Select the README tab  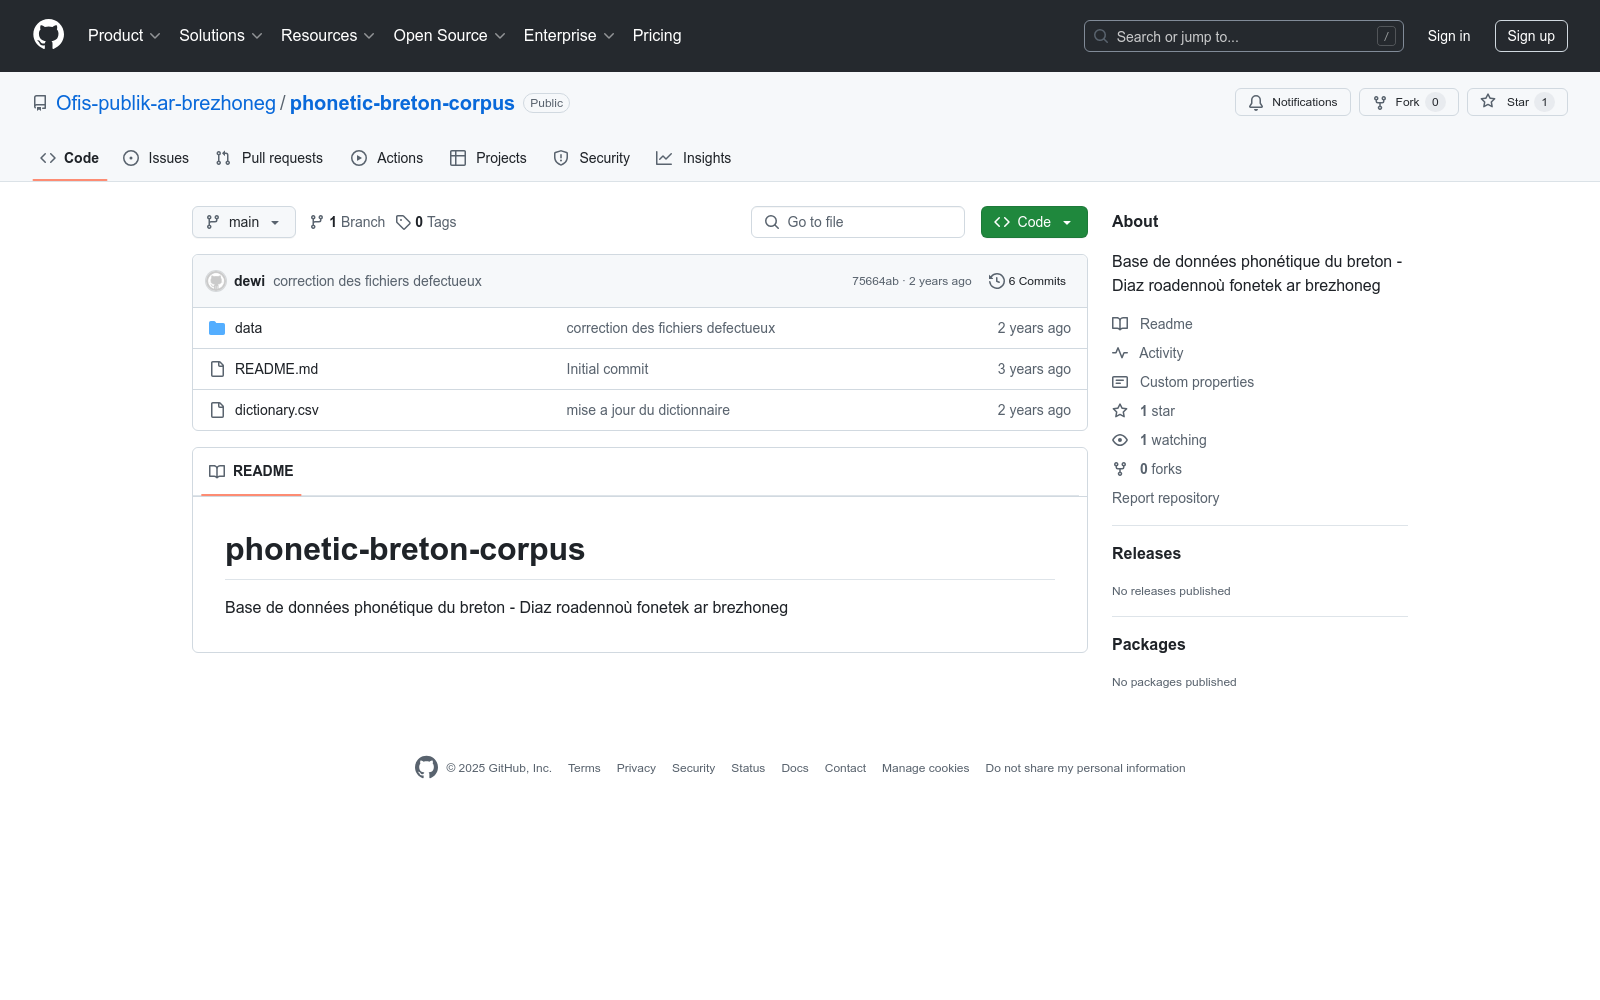(x=251, y=471)
